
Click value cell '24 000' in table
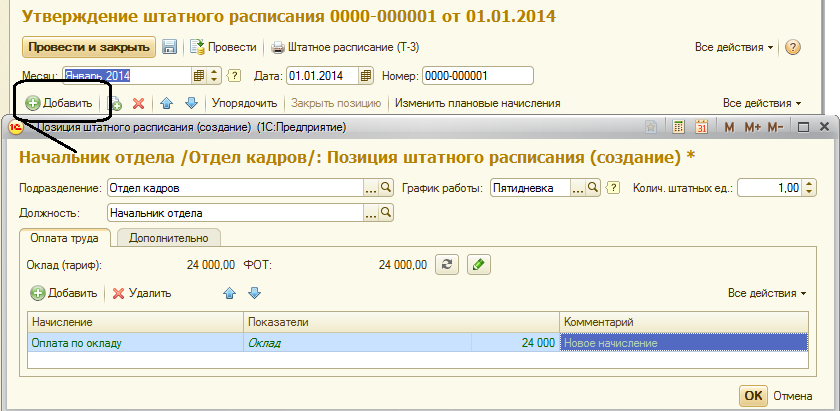pyautogui.click(x=515, y=342)
